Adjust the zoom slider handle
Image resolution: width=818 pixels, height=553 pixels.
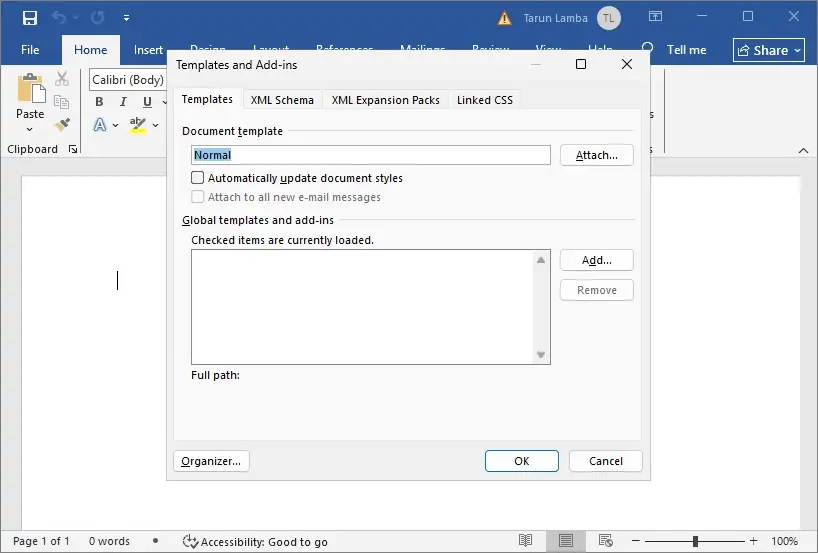click(x=695, y=541)
